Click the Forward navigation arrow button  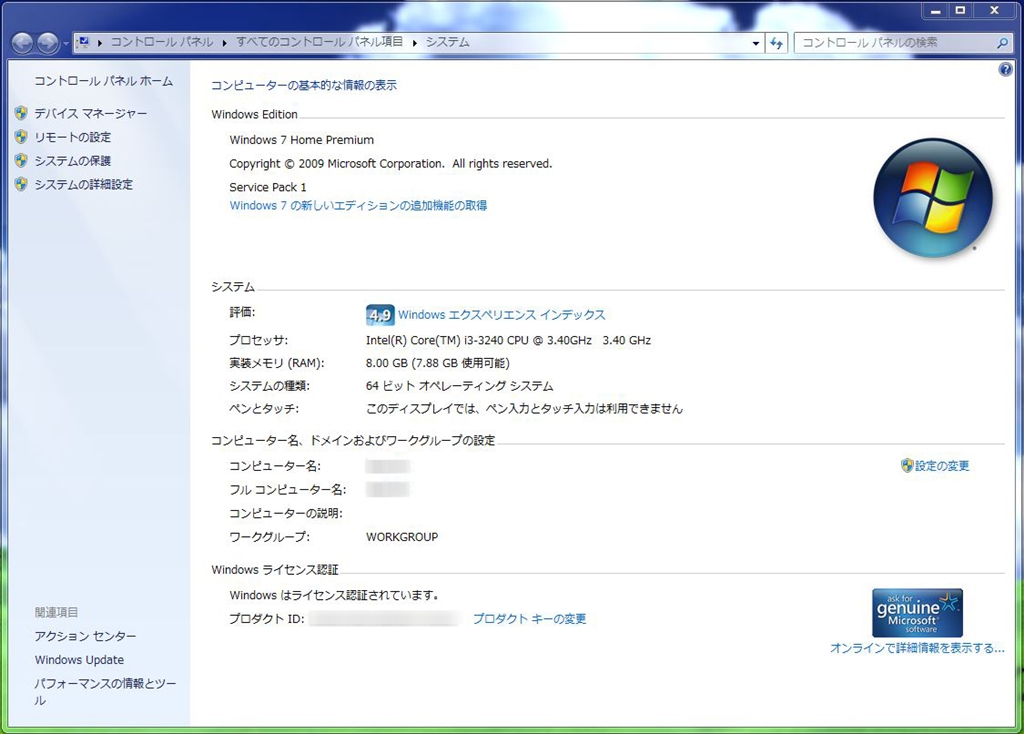pos(48,43)
